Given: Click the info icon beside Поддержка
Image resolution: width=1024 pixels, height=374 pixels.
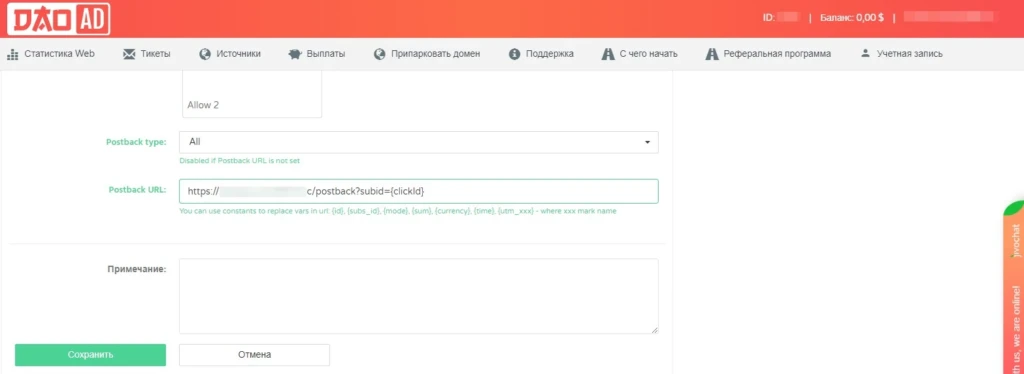Looking at the screenshot, I should (x=514, y=54).
